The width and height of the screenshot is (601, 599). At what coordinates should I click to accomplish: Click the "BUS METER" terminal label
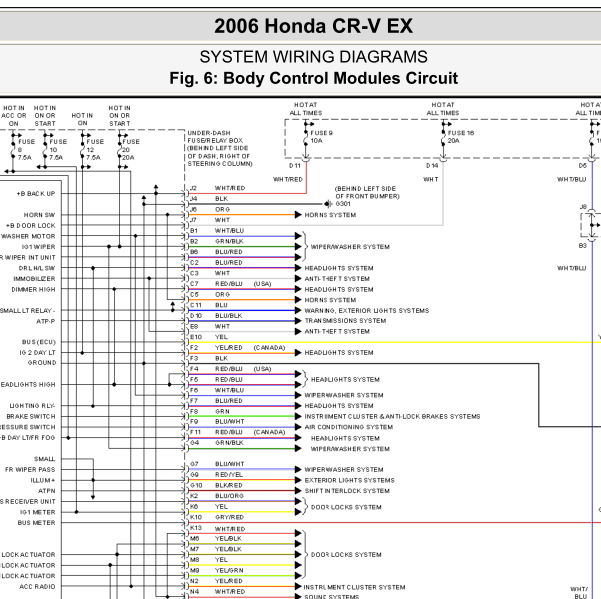click(36, 523)
